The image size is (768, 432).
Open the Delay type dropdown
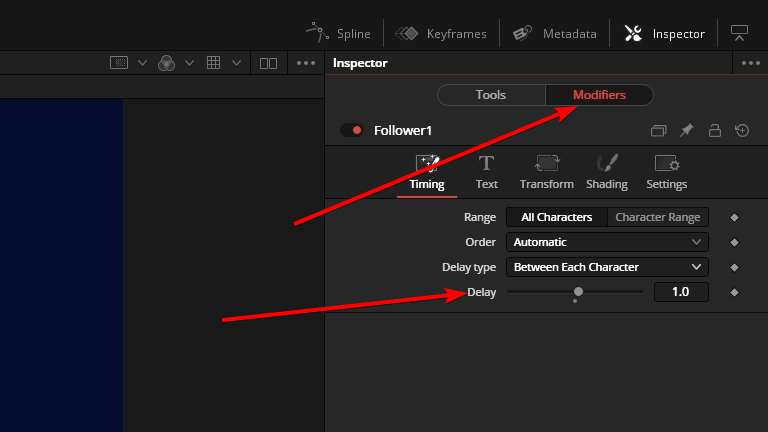tap(607, 267)
